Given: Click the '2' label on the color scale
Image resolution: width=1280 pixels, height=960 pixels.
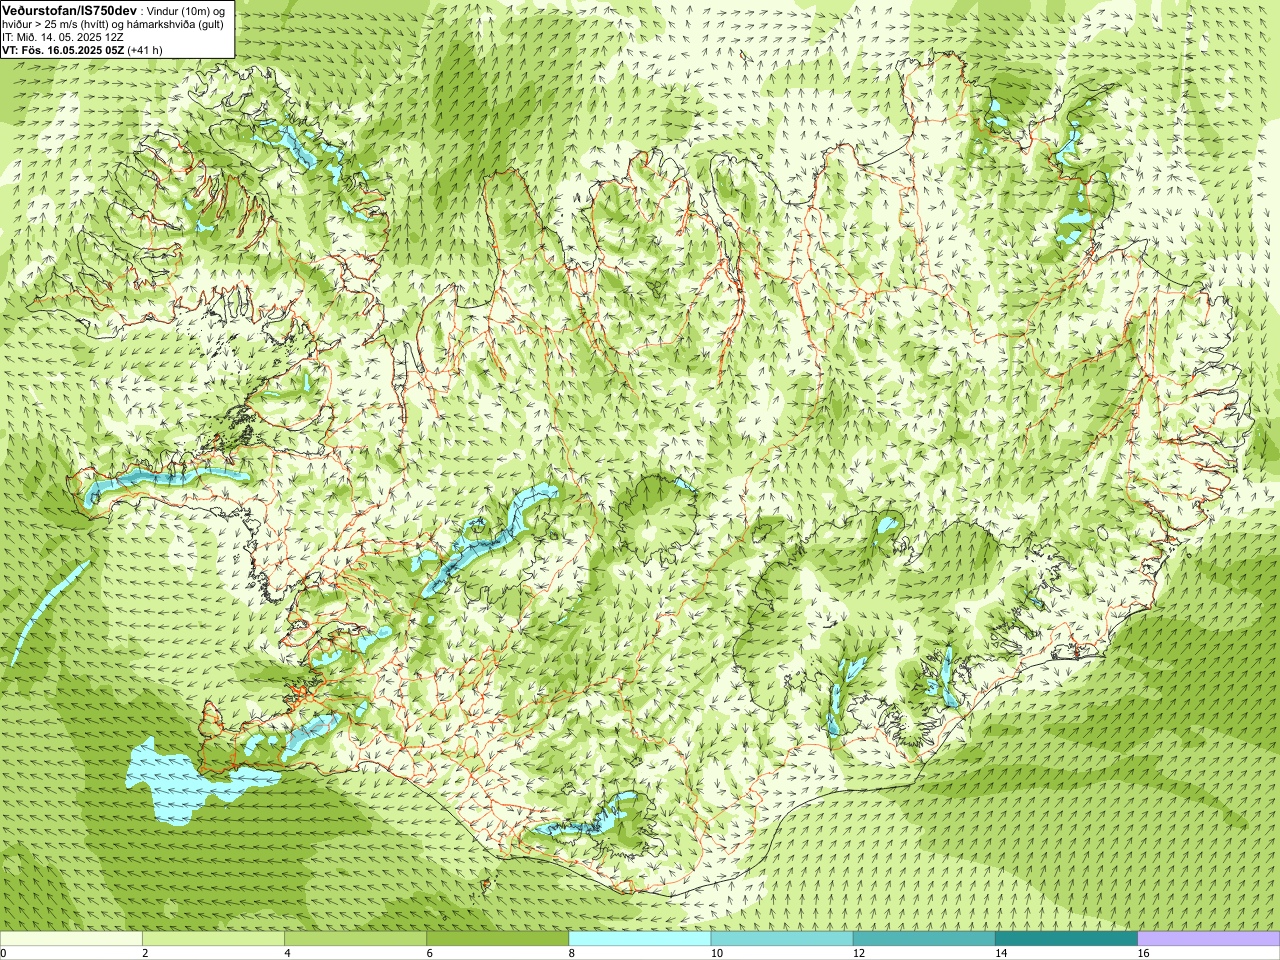Looking at the screenshot, I should point(145,953).
